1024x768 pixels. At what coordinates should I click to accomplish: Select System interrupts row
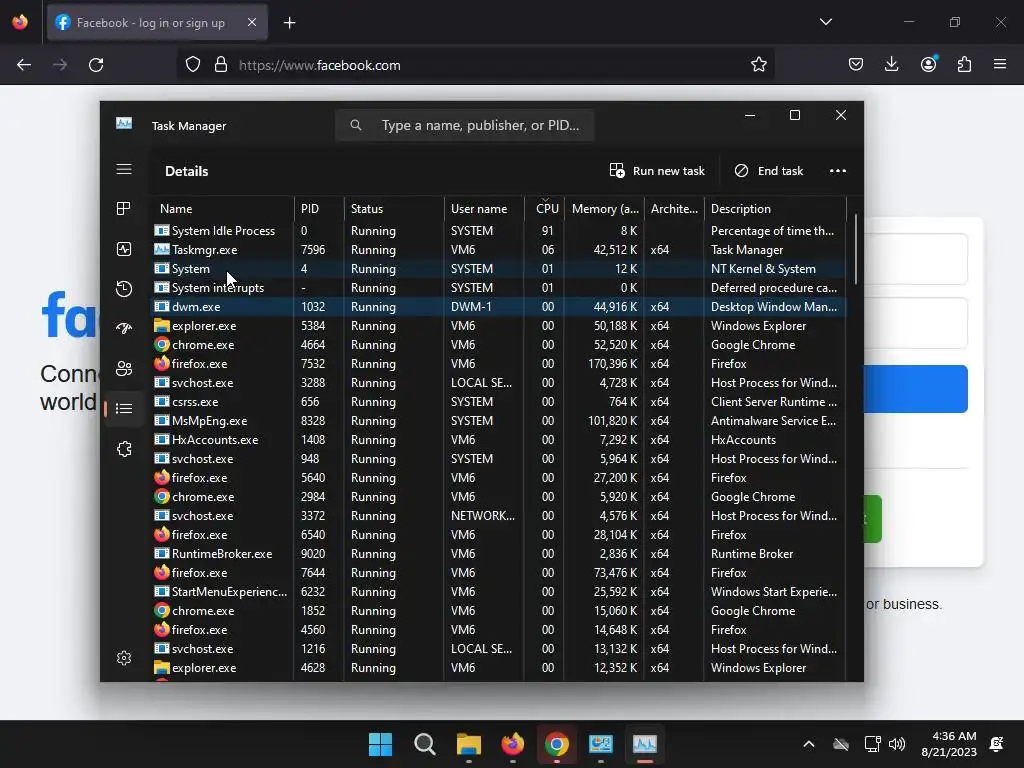(x=499, y=287)
